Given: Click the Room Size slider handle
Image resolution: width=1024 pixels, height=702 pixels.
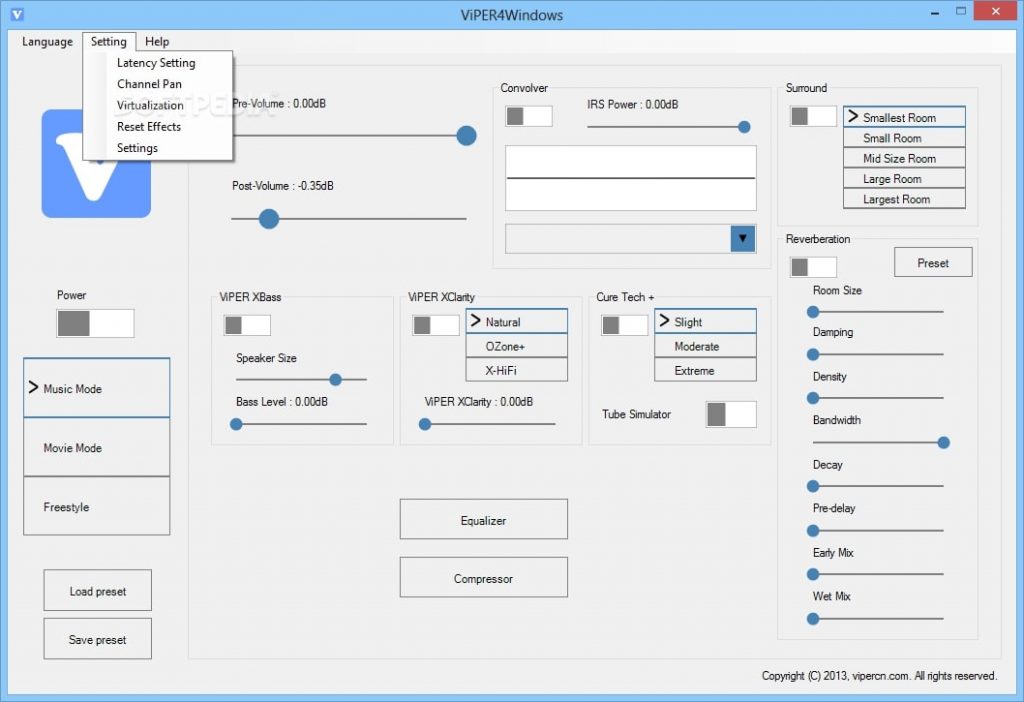Looking at the screenshot, I should 813,312.
